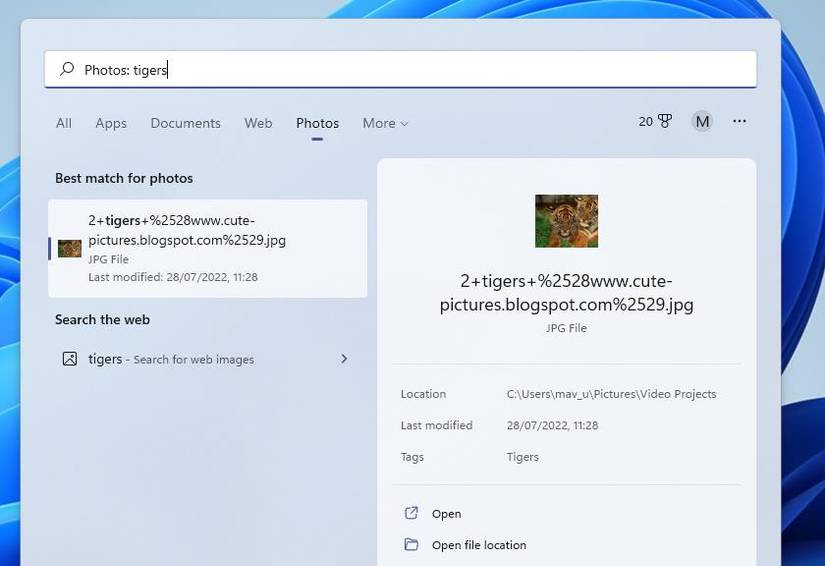825x566 pixels.
Task: Switch to the All tab
Action: [x=64, y=123]
